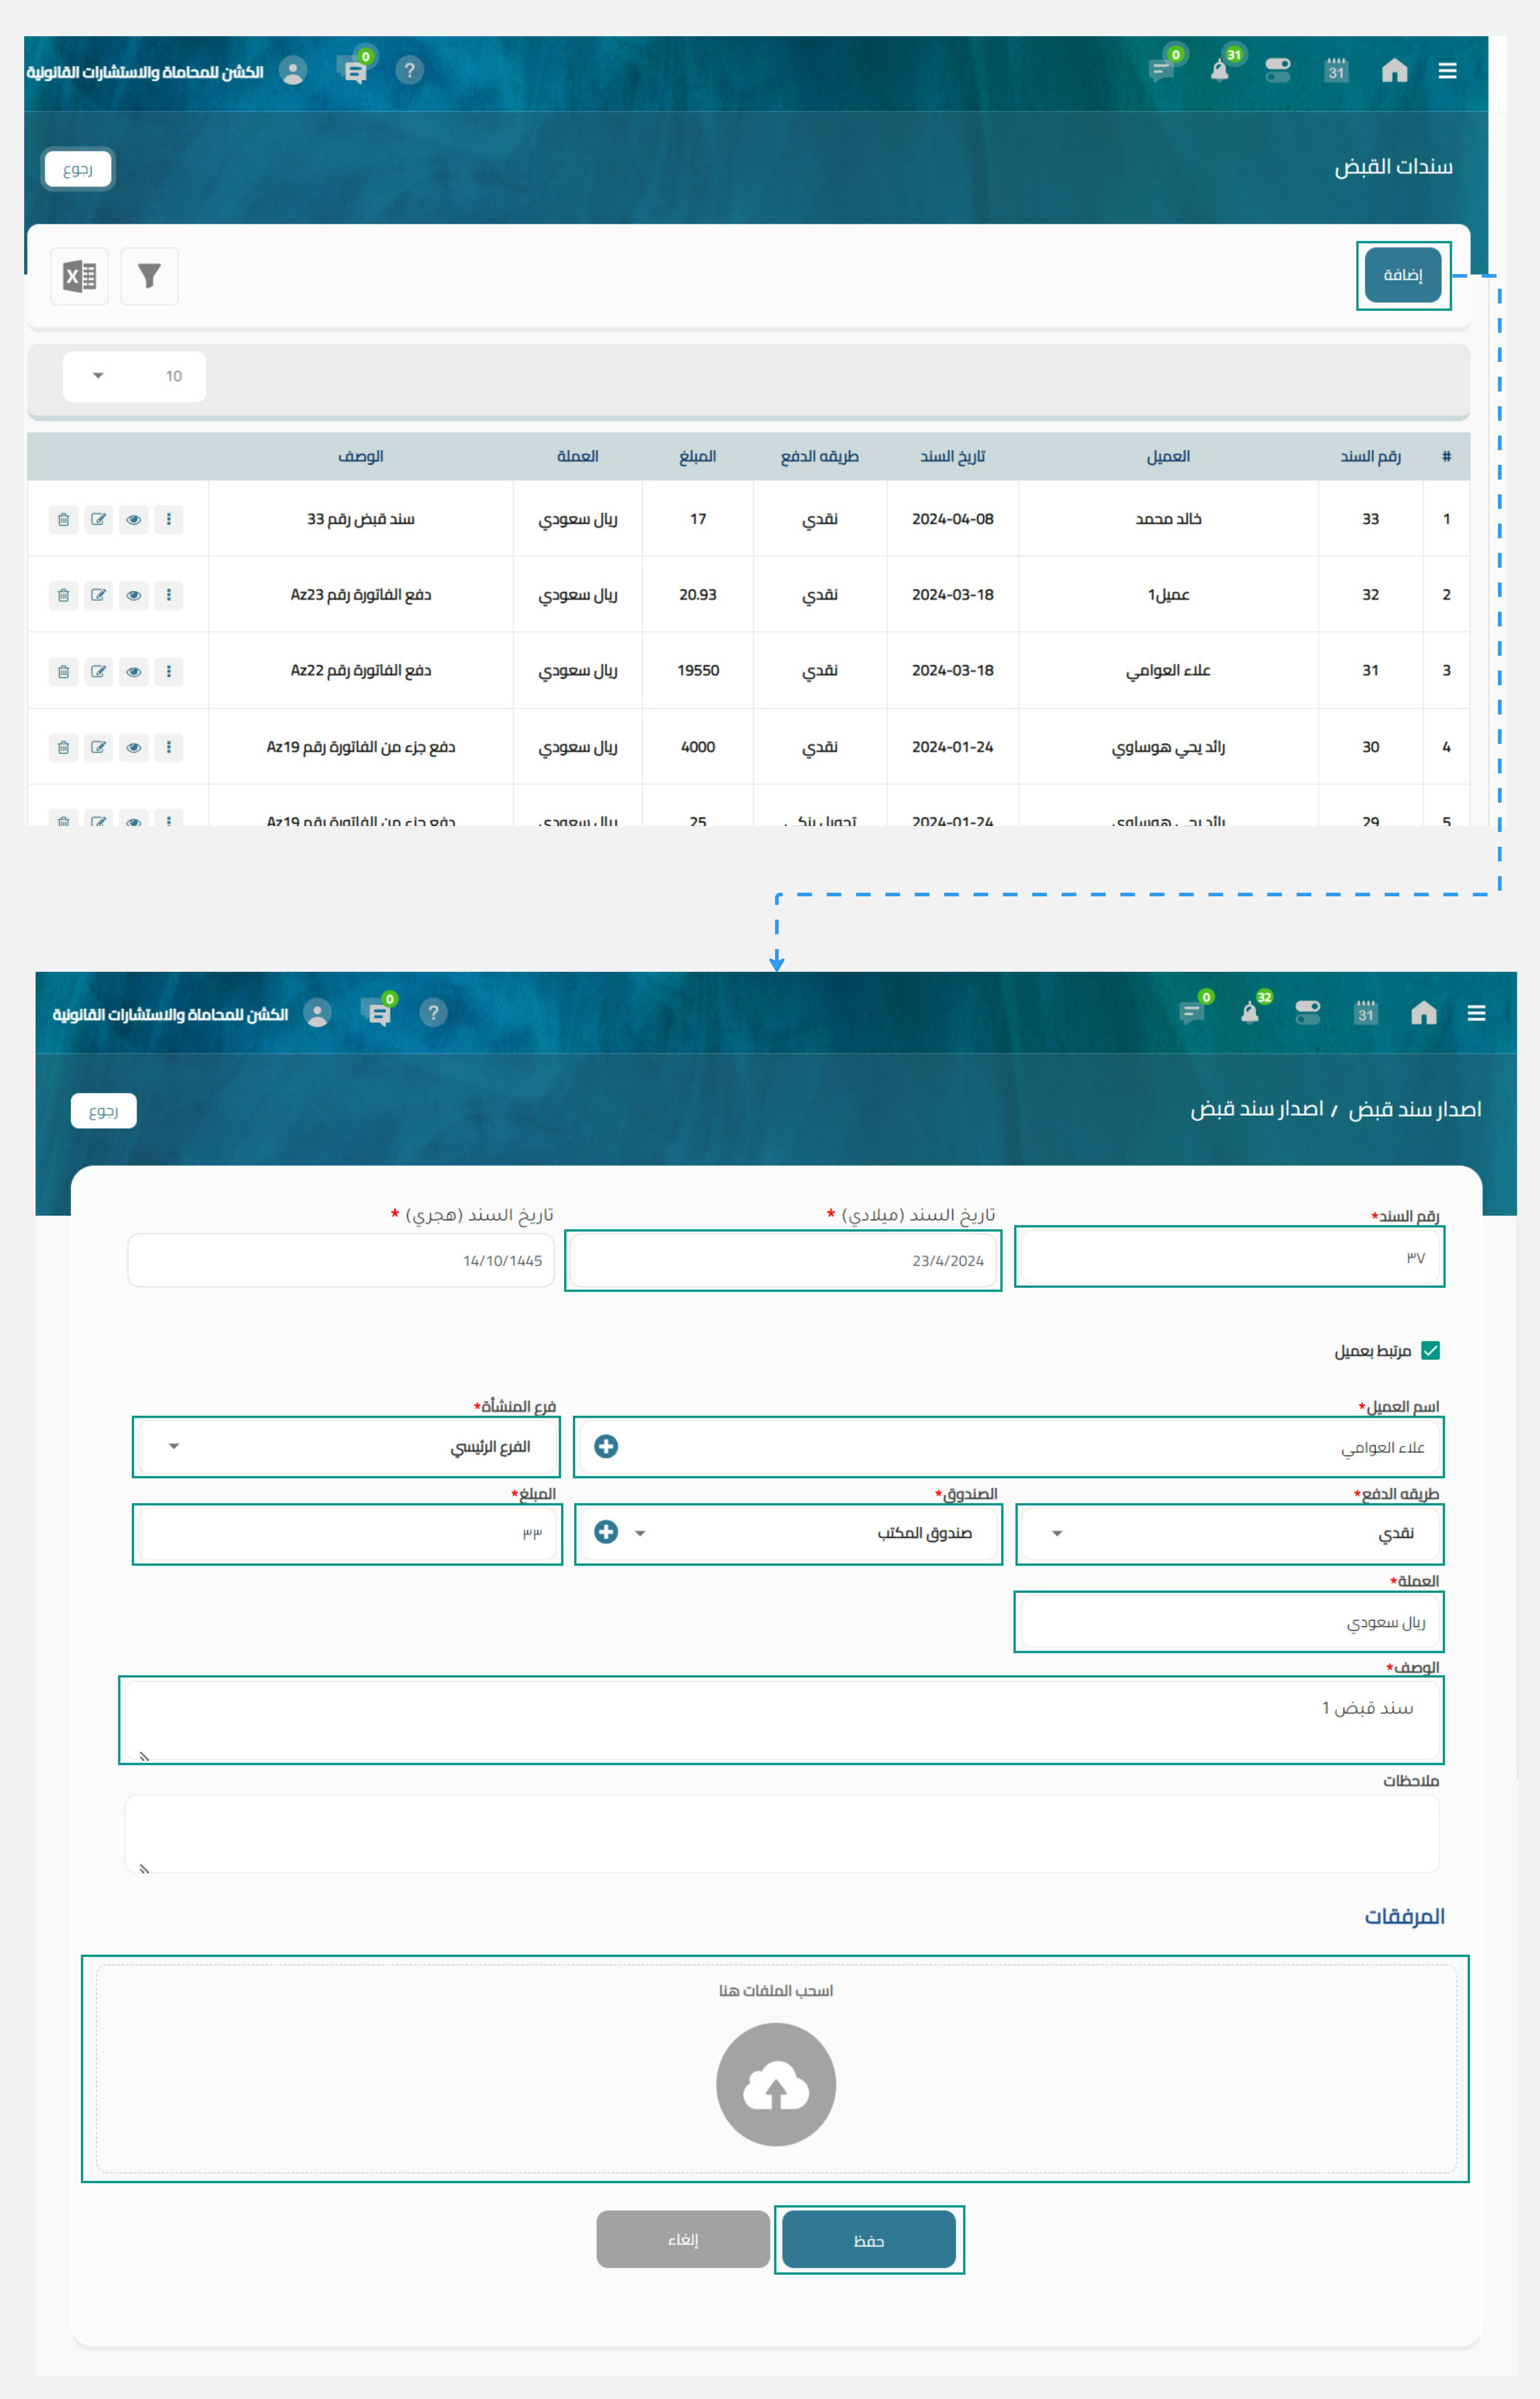The image size is (1540, 2399).
Task: Click amount cell 19550
Action: (698, 670)
